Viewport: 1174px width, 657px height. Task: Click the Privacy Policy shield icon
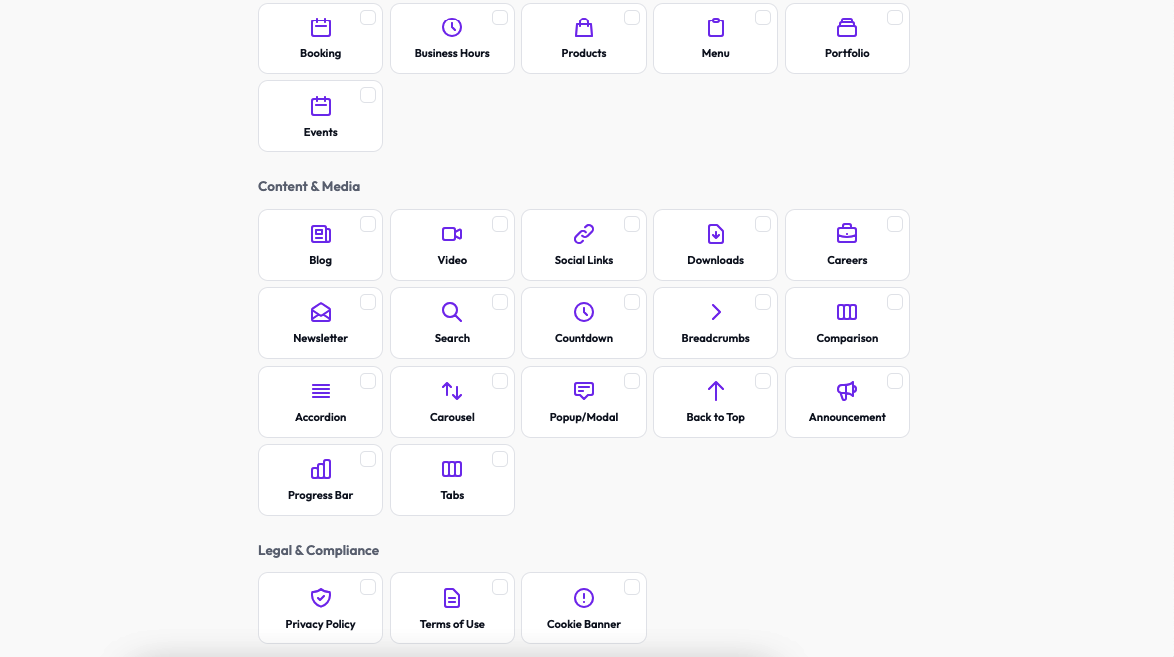pyautogui.click(x=320, y=597)
